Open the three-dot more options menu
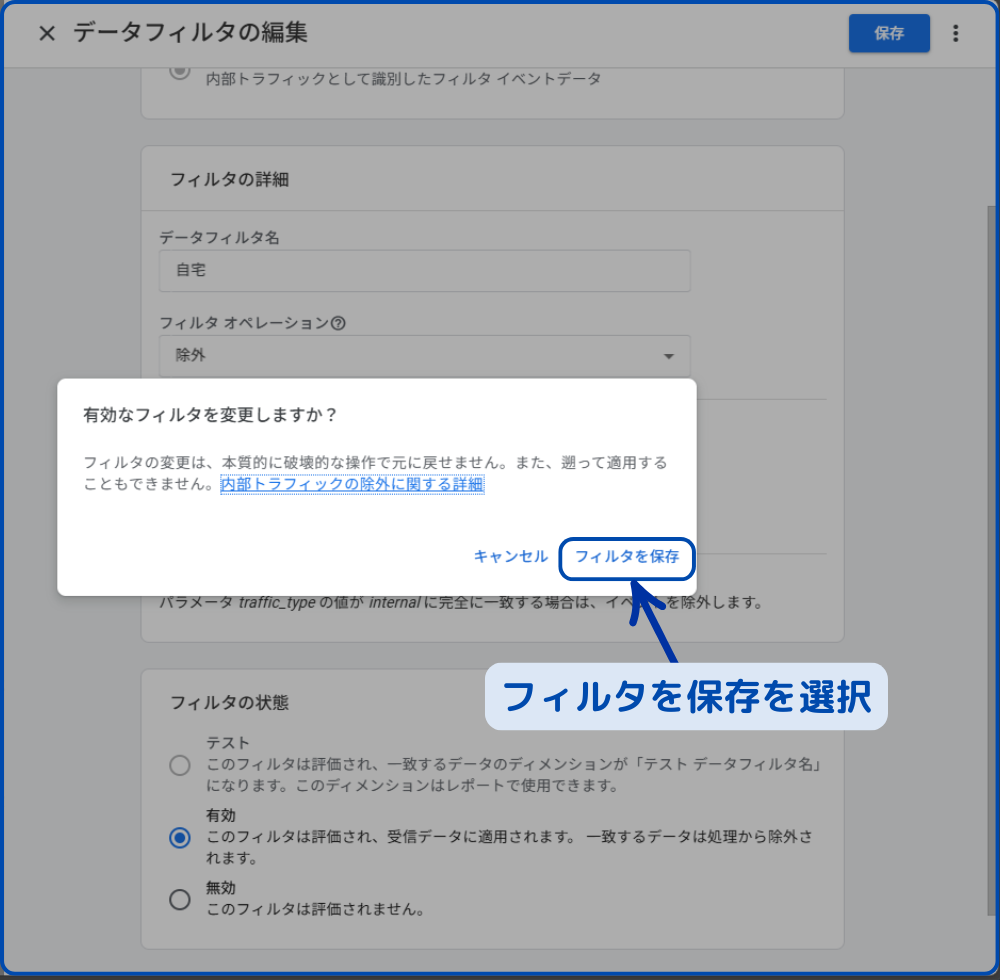Viewport: 1000px width, 980px height. click(955, 33)
